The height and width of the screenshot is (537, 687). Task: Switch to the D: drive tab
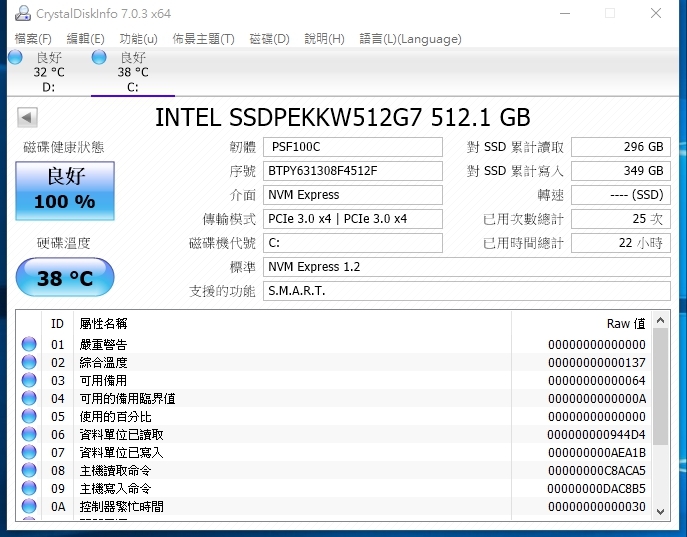[x=49, y=72]
